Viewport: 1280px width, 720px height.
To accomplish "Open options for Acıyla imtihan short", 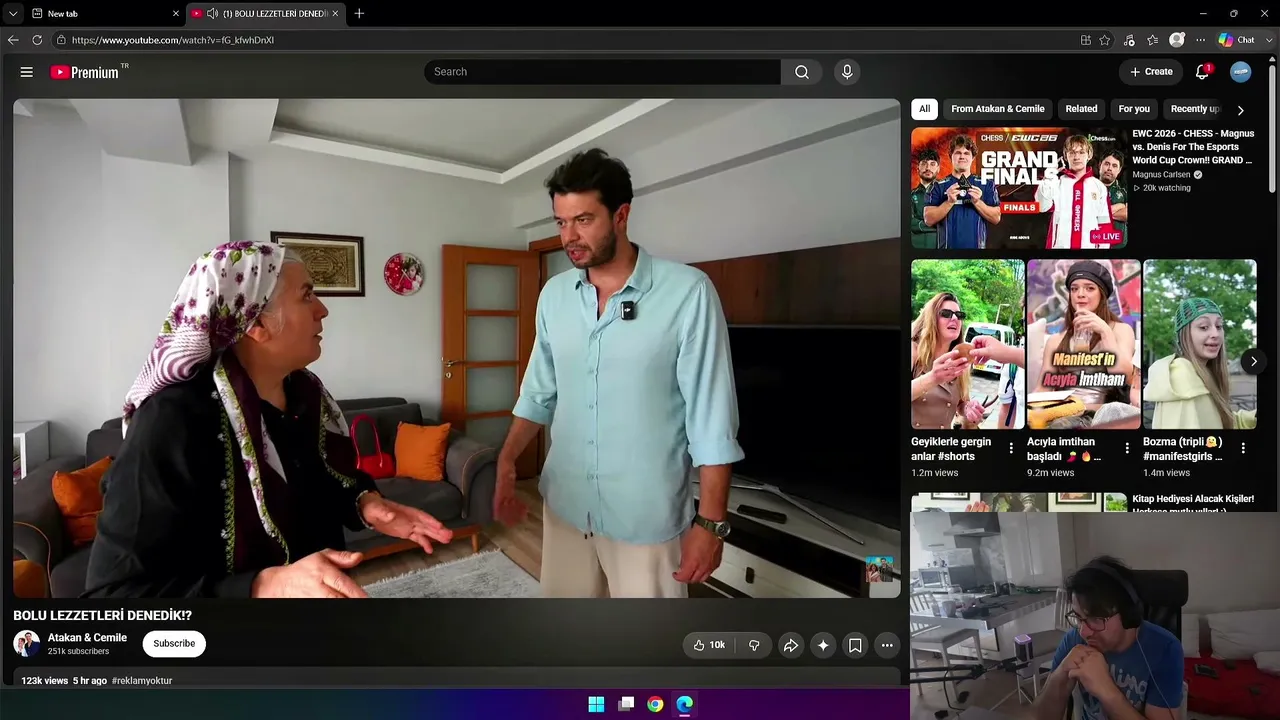I will 1127,448.
